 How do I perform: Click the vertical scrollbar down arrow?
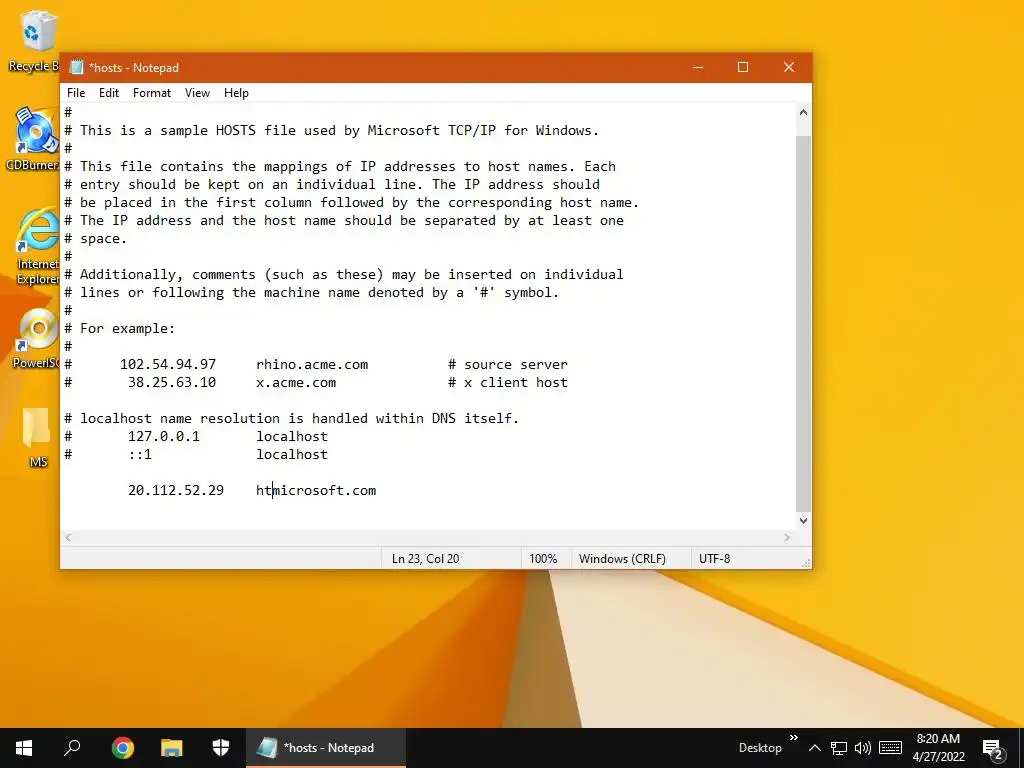click(803, 520)
